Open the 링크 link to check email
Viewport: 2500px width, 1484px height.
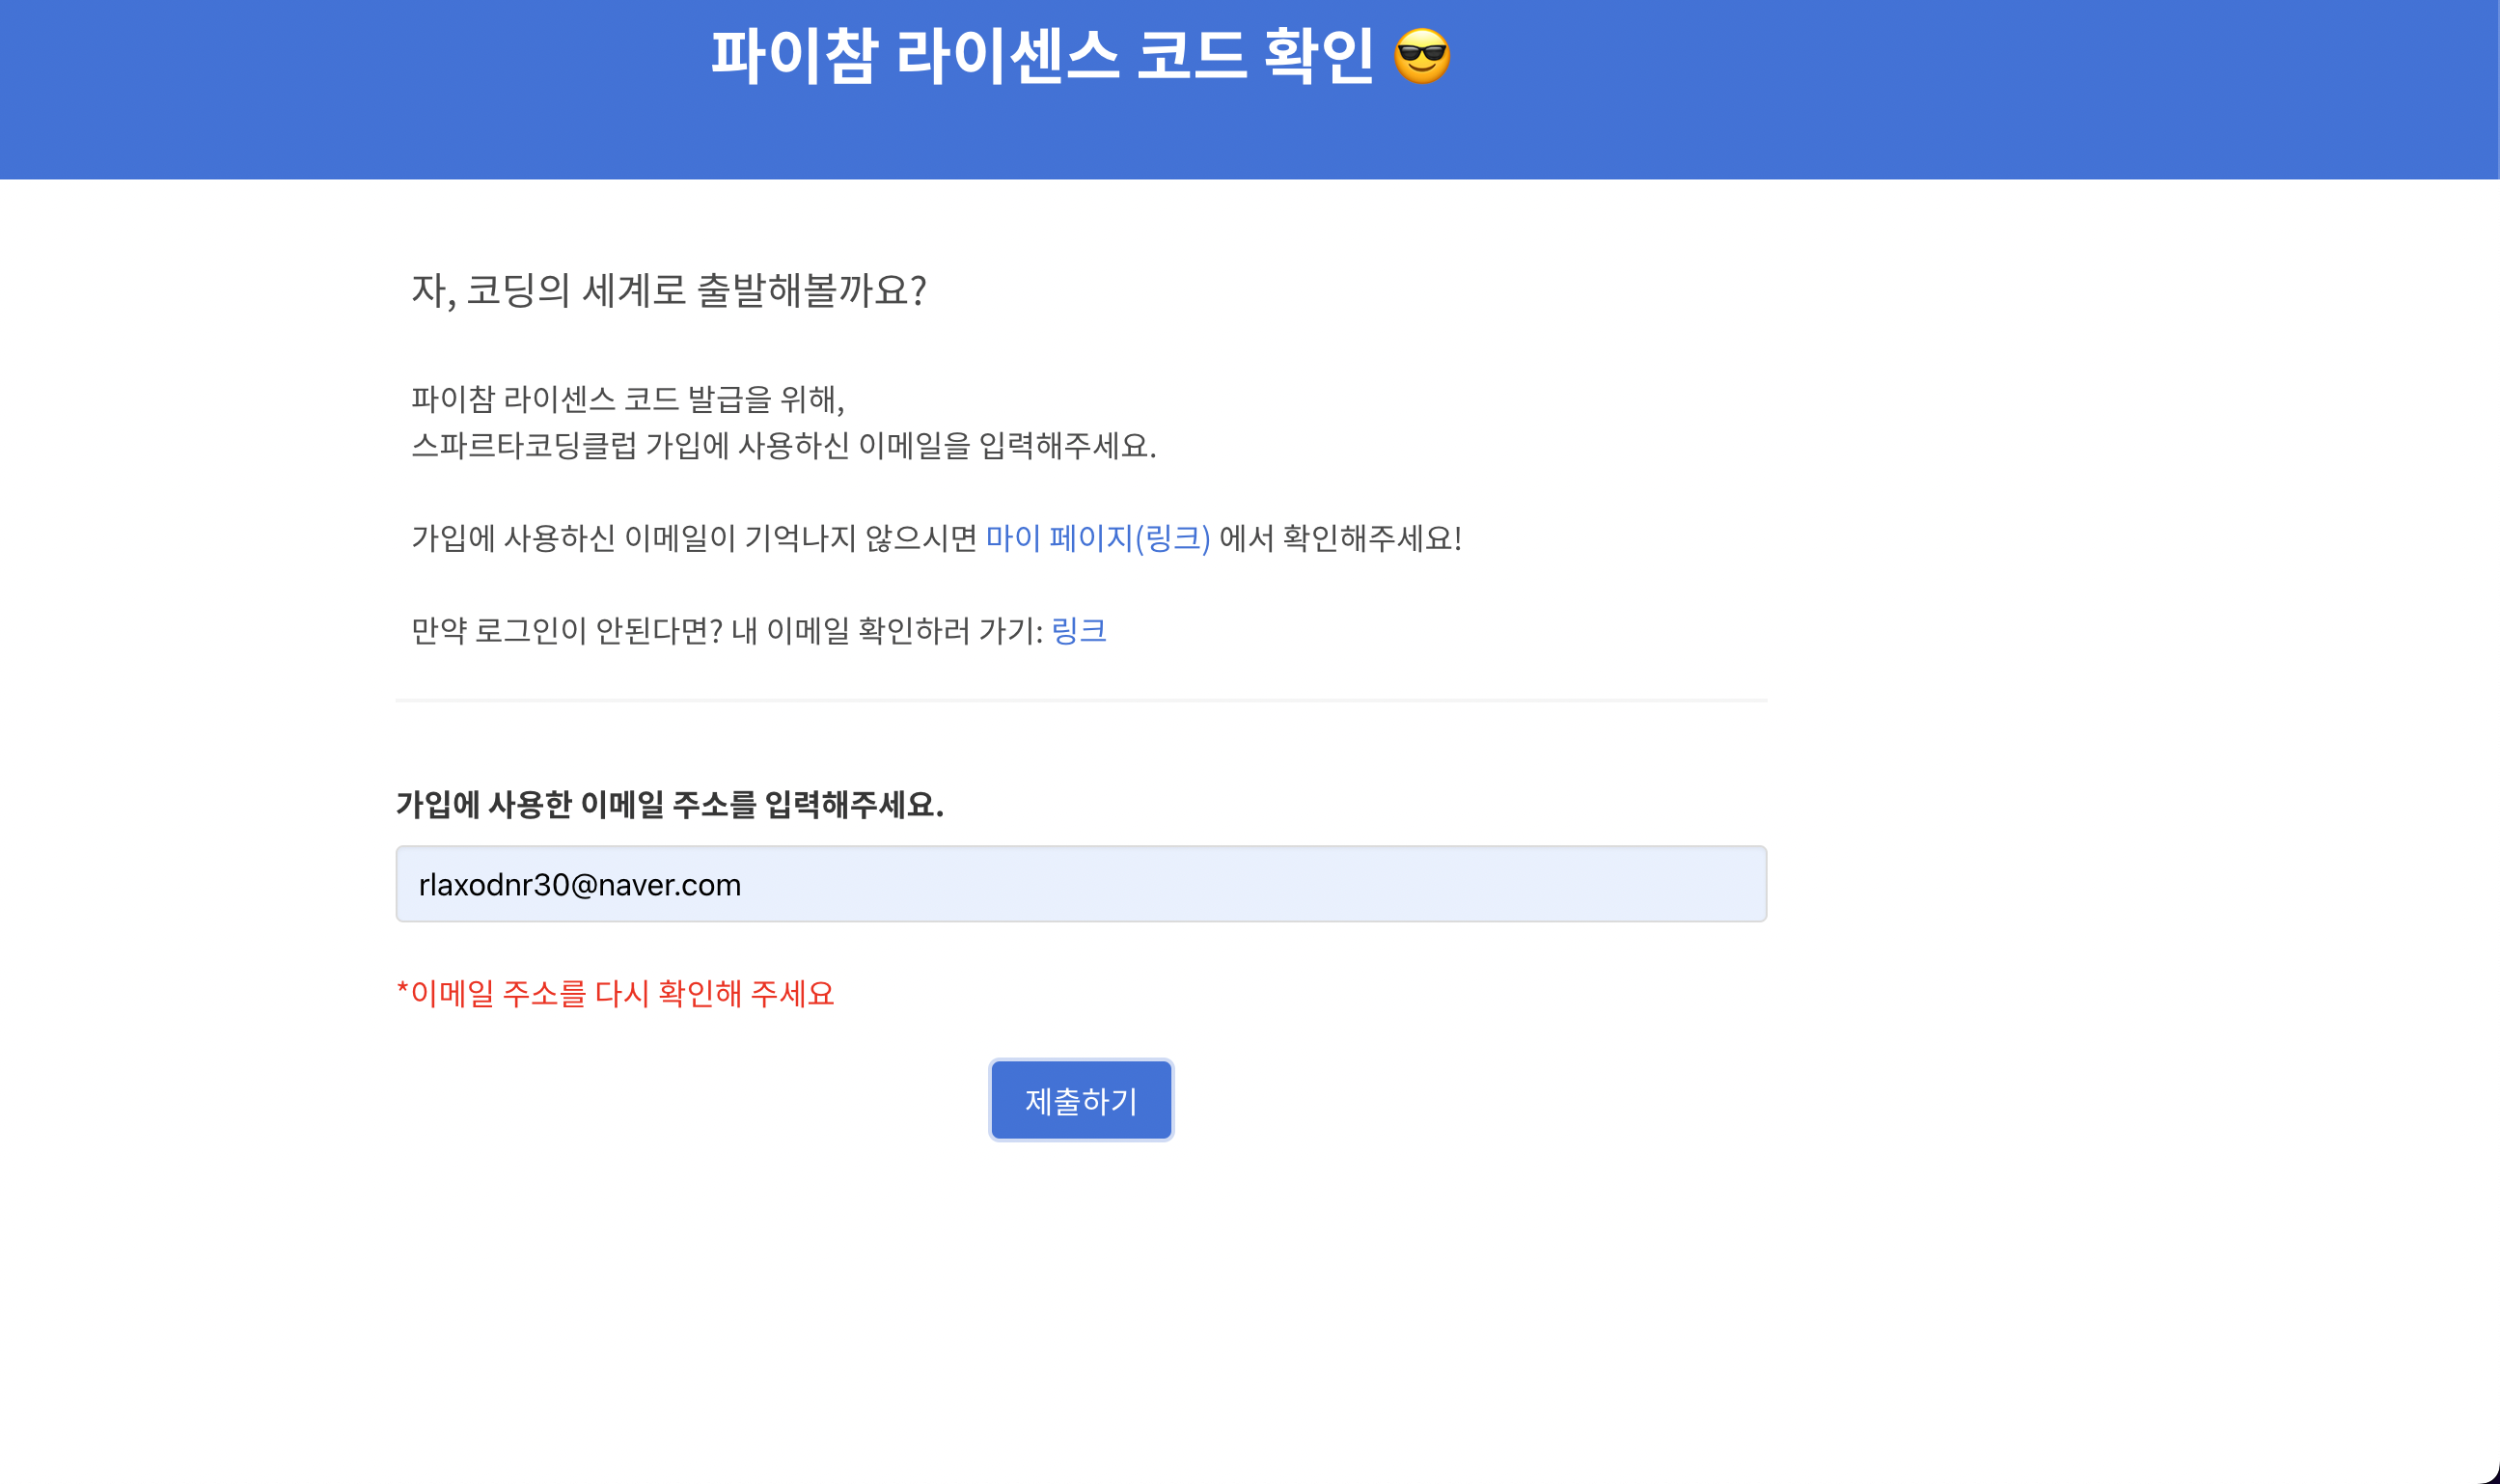point(1078,630)
